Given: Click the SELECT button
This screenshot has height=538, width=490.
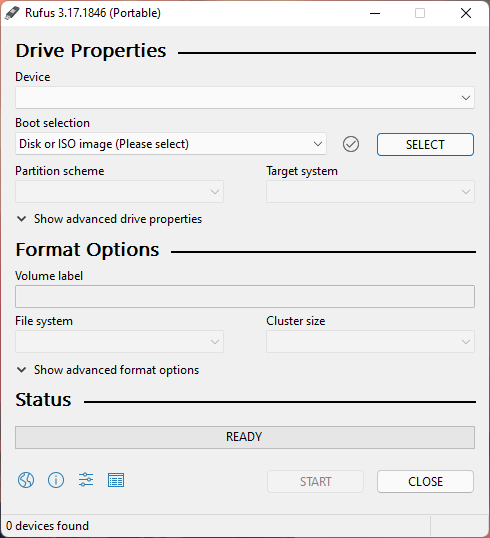Looking at the screenshot, I should 425,144.
